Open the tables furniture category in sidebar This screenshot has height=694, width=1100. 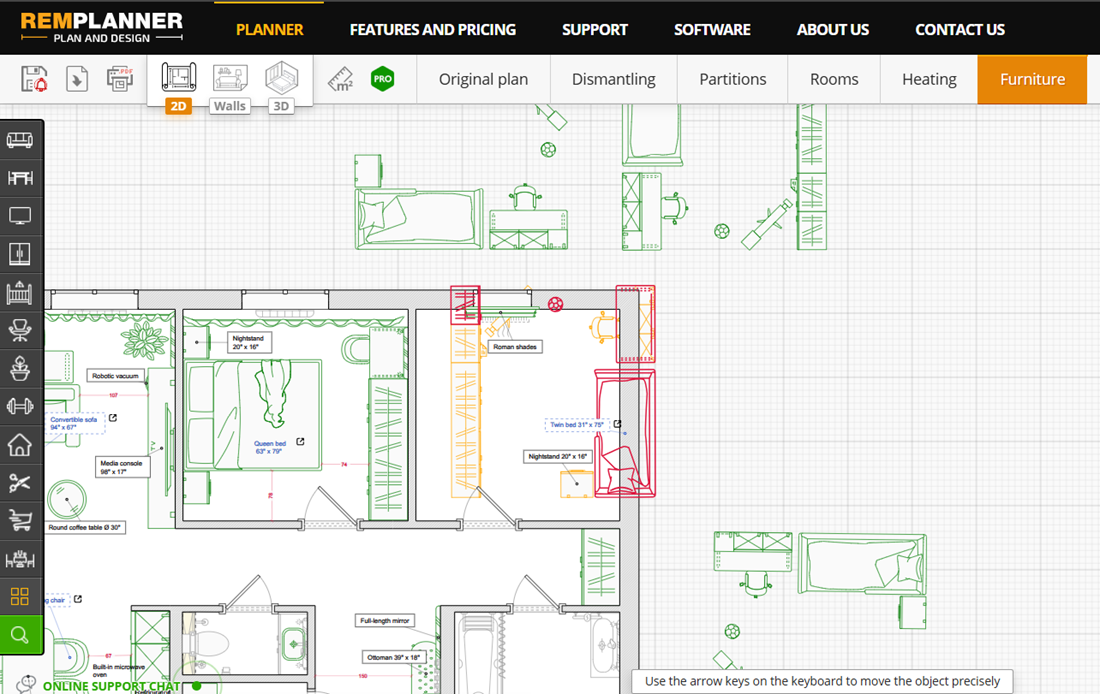pyautogui.click(x=20, y=177)
